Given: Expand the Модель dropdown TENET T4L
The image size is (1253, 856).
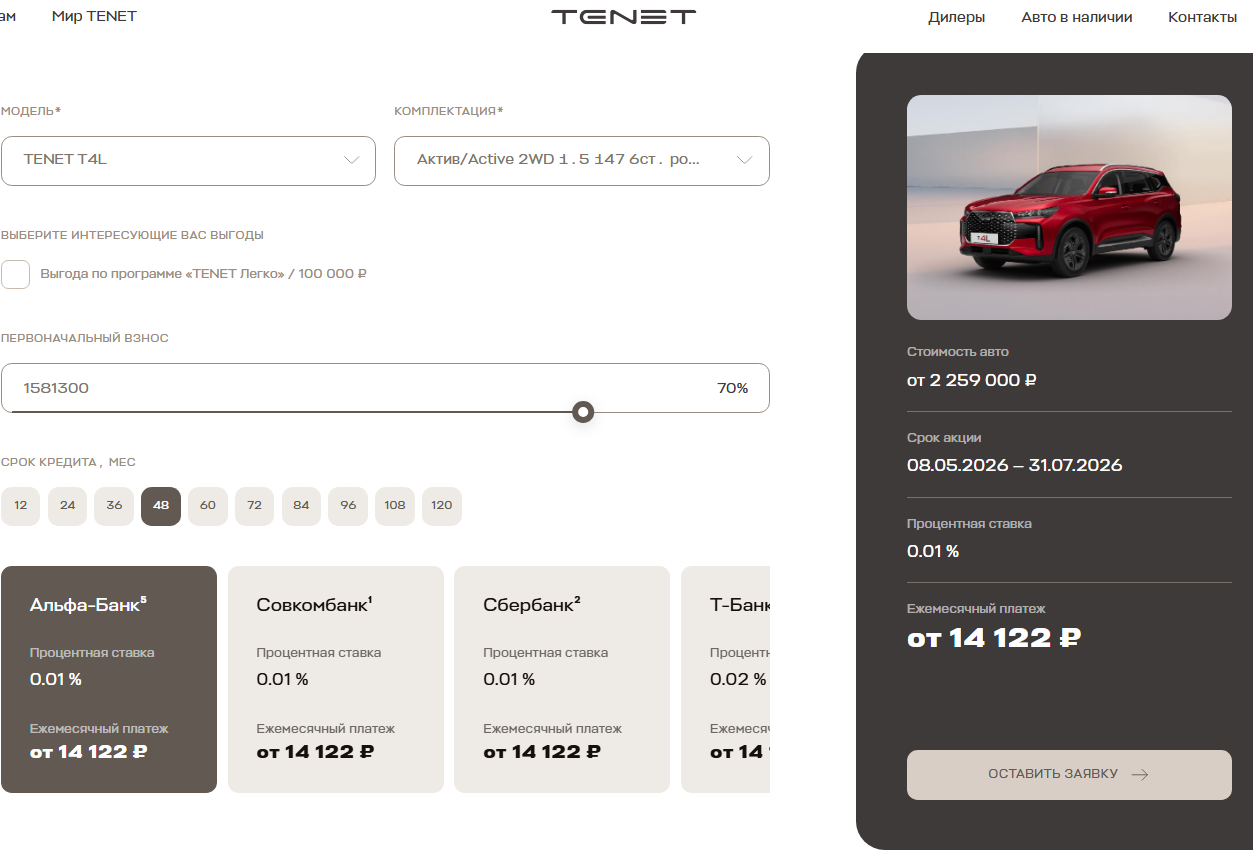Looking at the screenshot, I should (188, 161).
